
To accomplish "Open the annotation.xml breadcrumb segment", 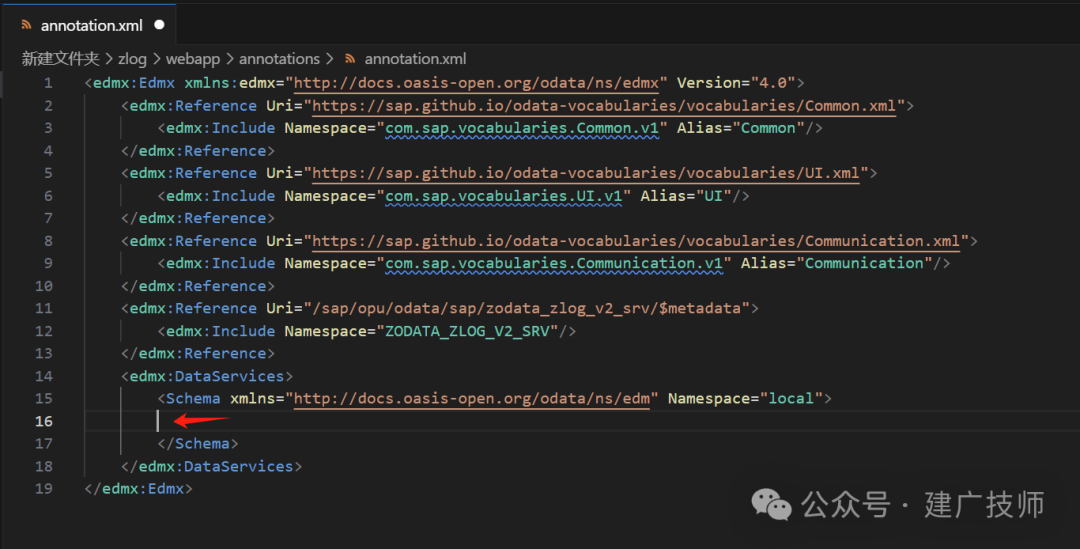I will [x=415, y=59].
